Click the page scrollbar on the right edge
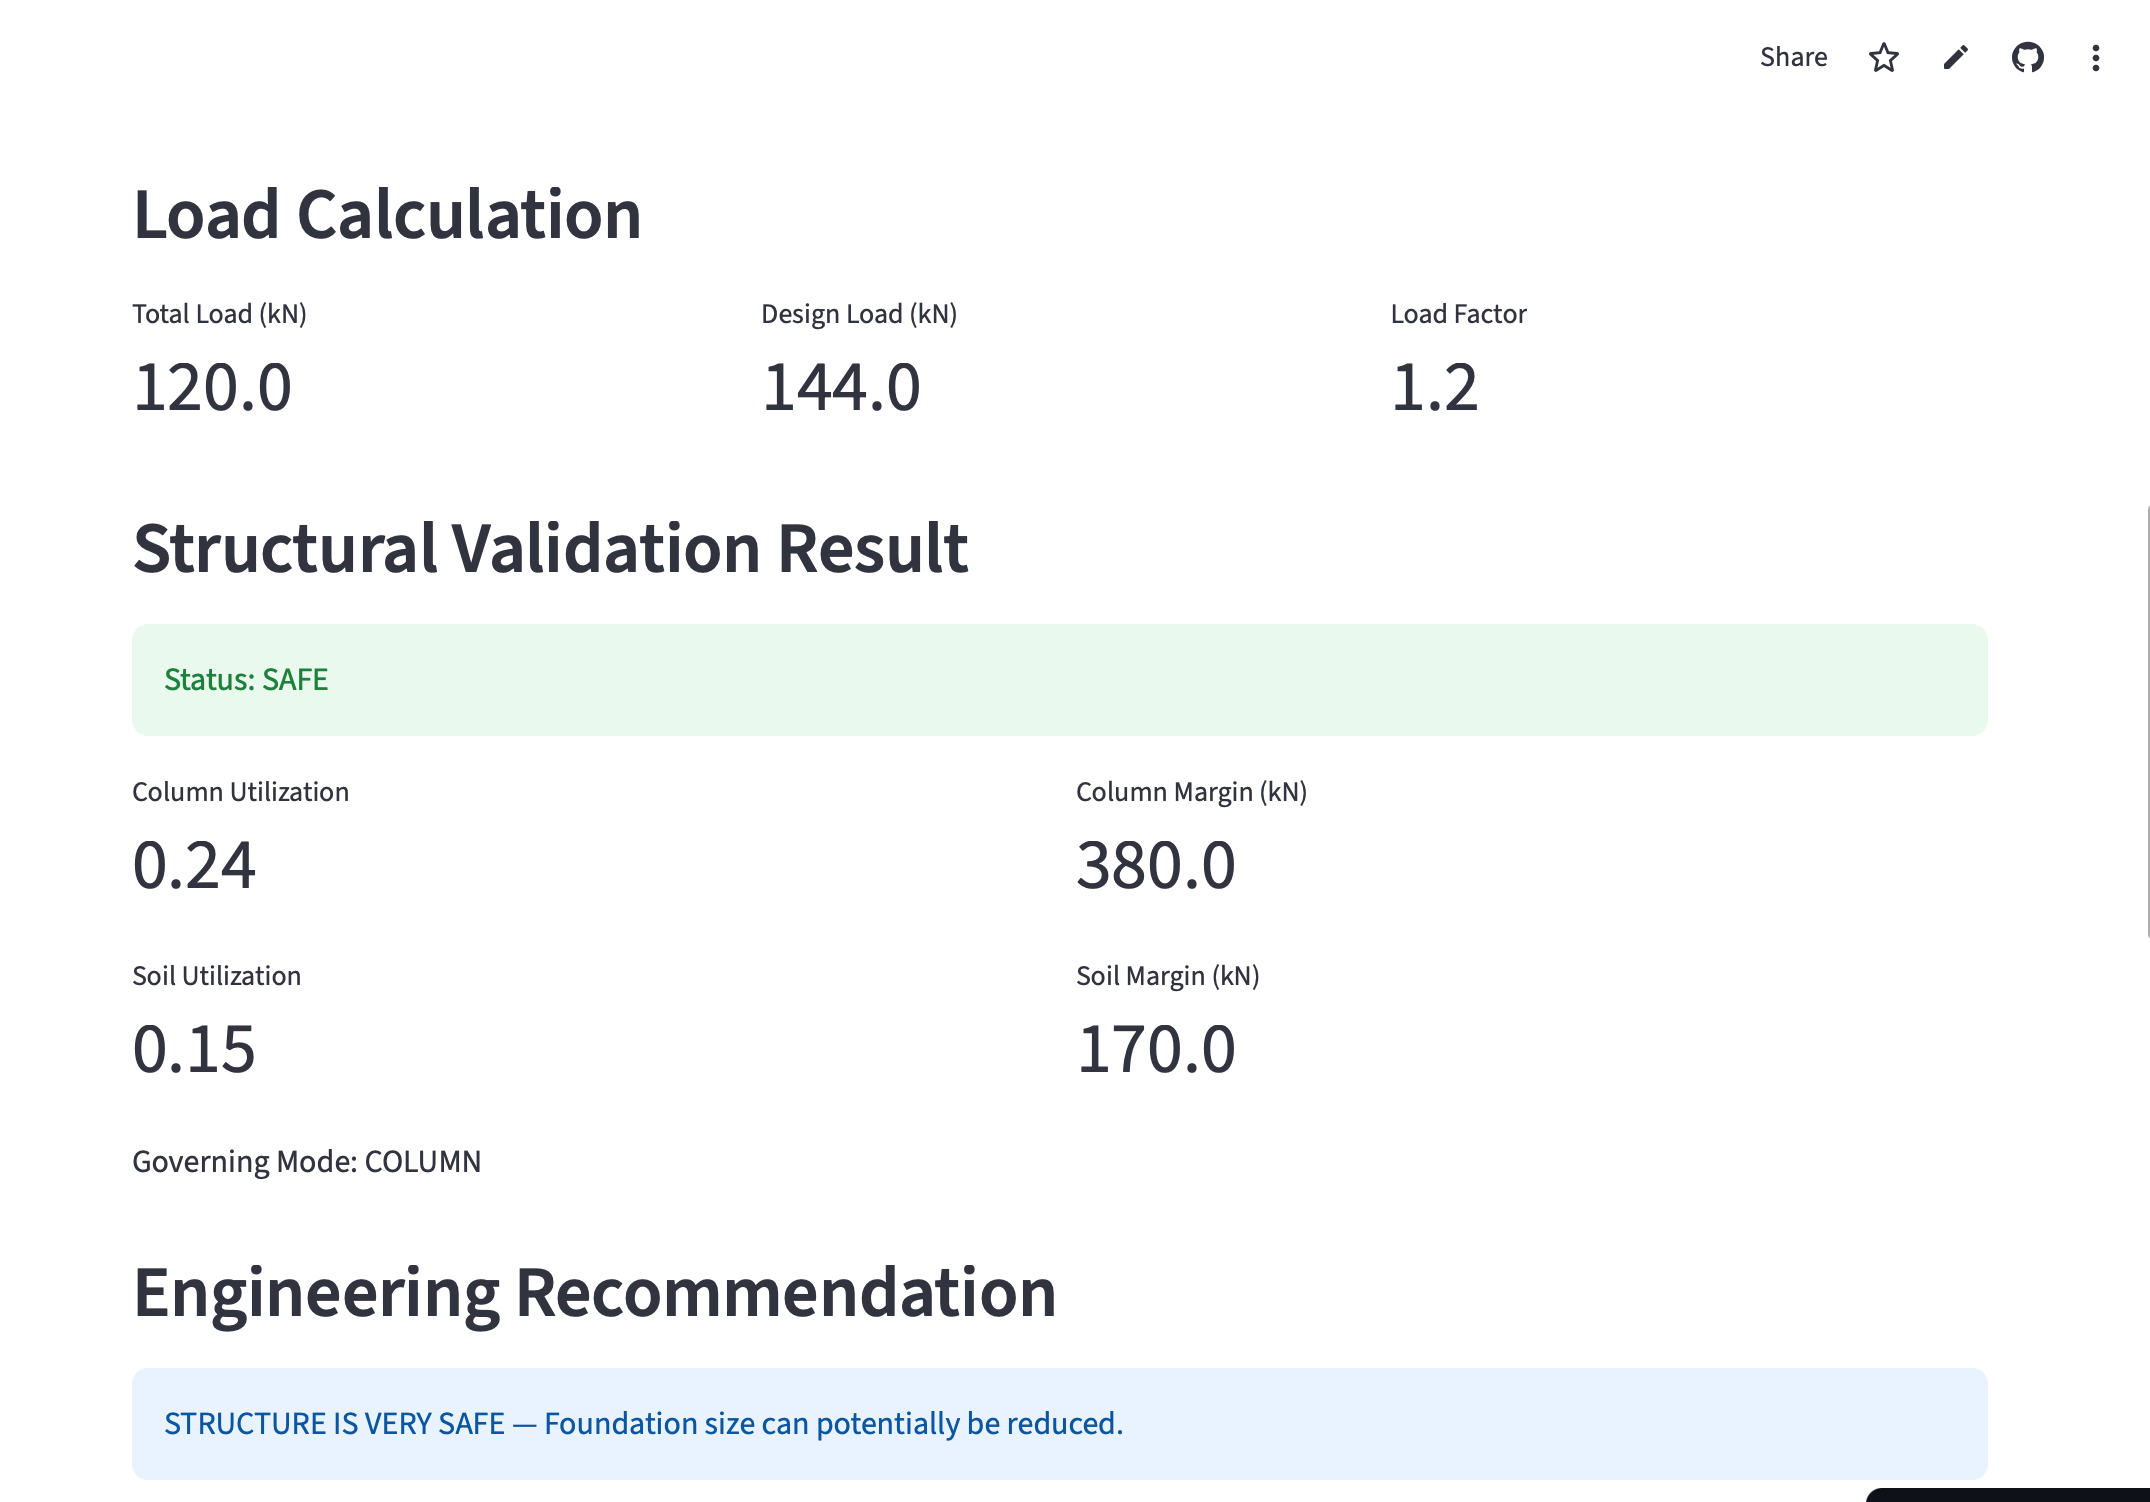This screenshot has height=1502, width=2150. click(2146, 720)
